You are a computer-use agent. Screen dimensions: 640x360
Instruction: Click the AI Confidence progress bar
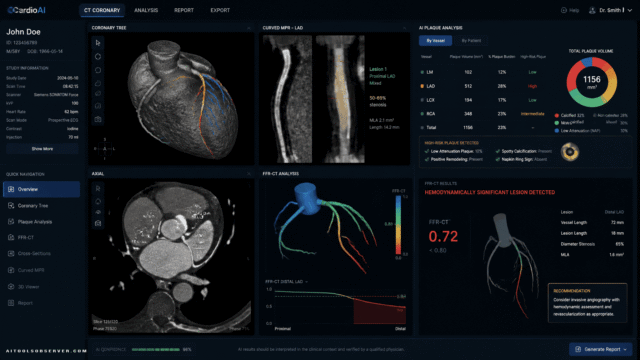[156, 349]
